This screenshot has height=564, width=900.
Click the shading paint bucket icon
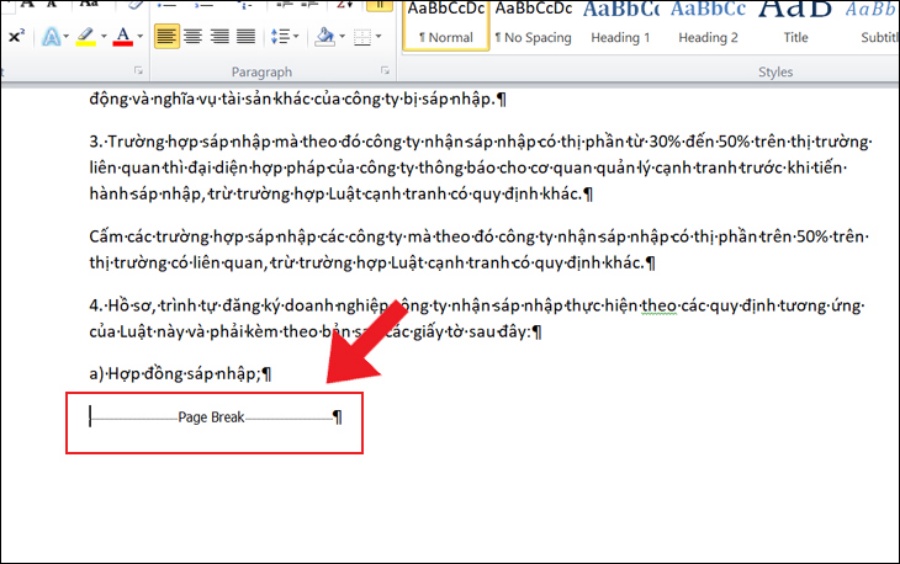tap(323, 37)
